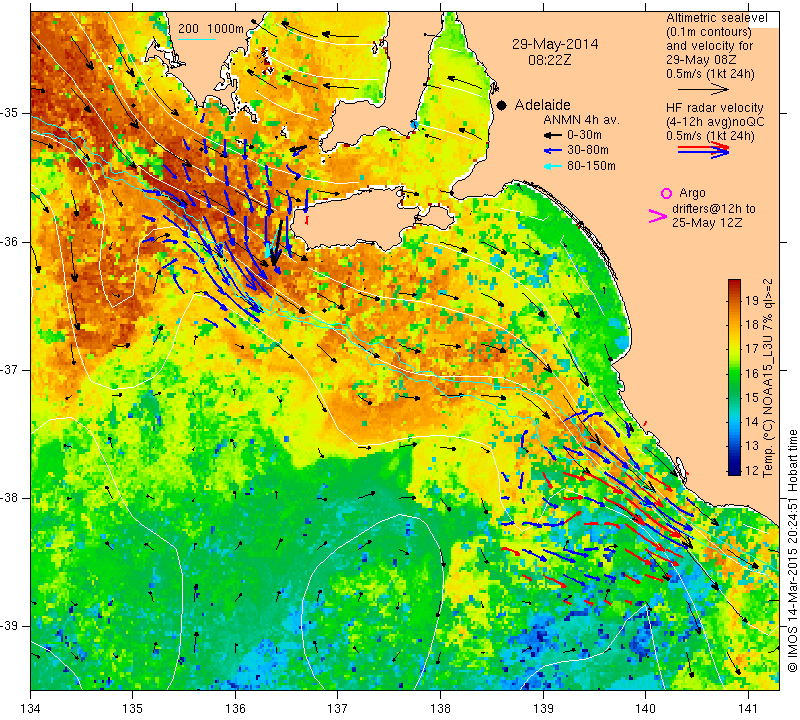The width and height of the screenshot is (800, 720).
Task: Click the black Adelaide city marker dot
Action: point(502,105)
